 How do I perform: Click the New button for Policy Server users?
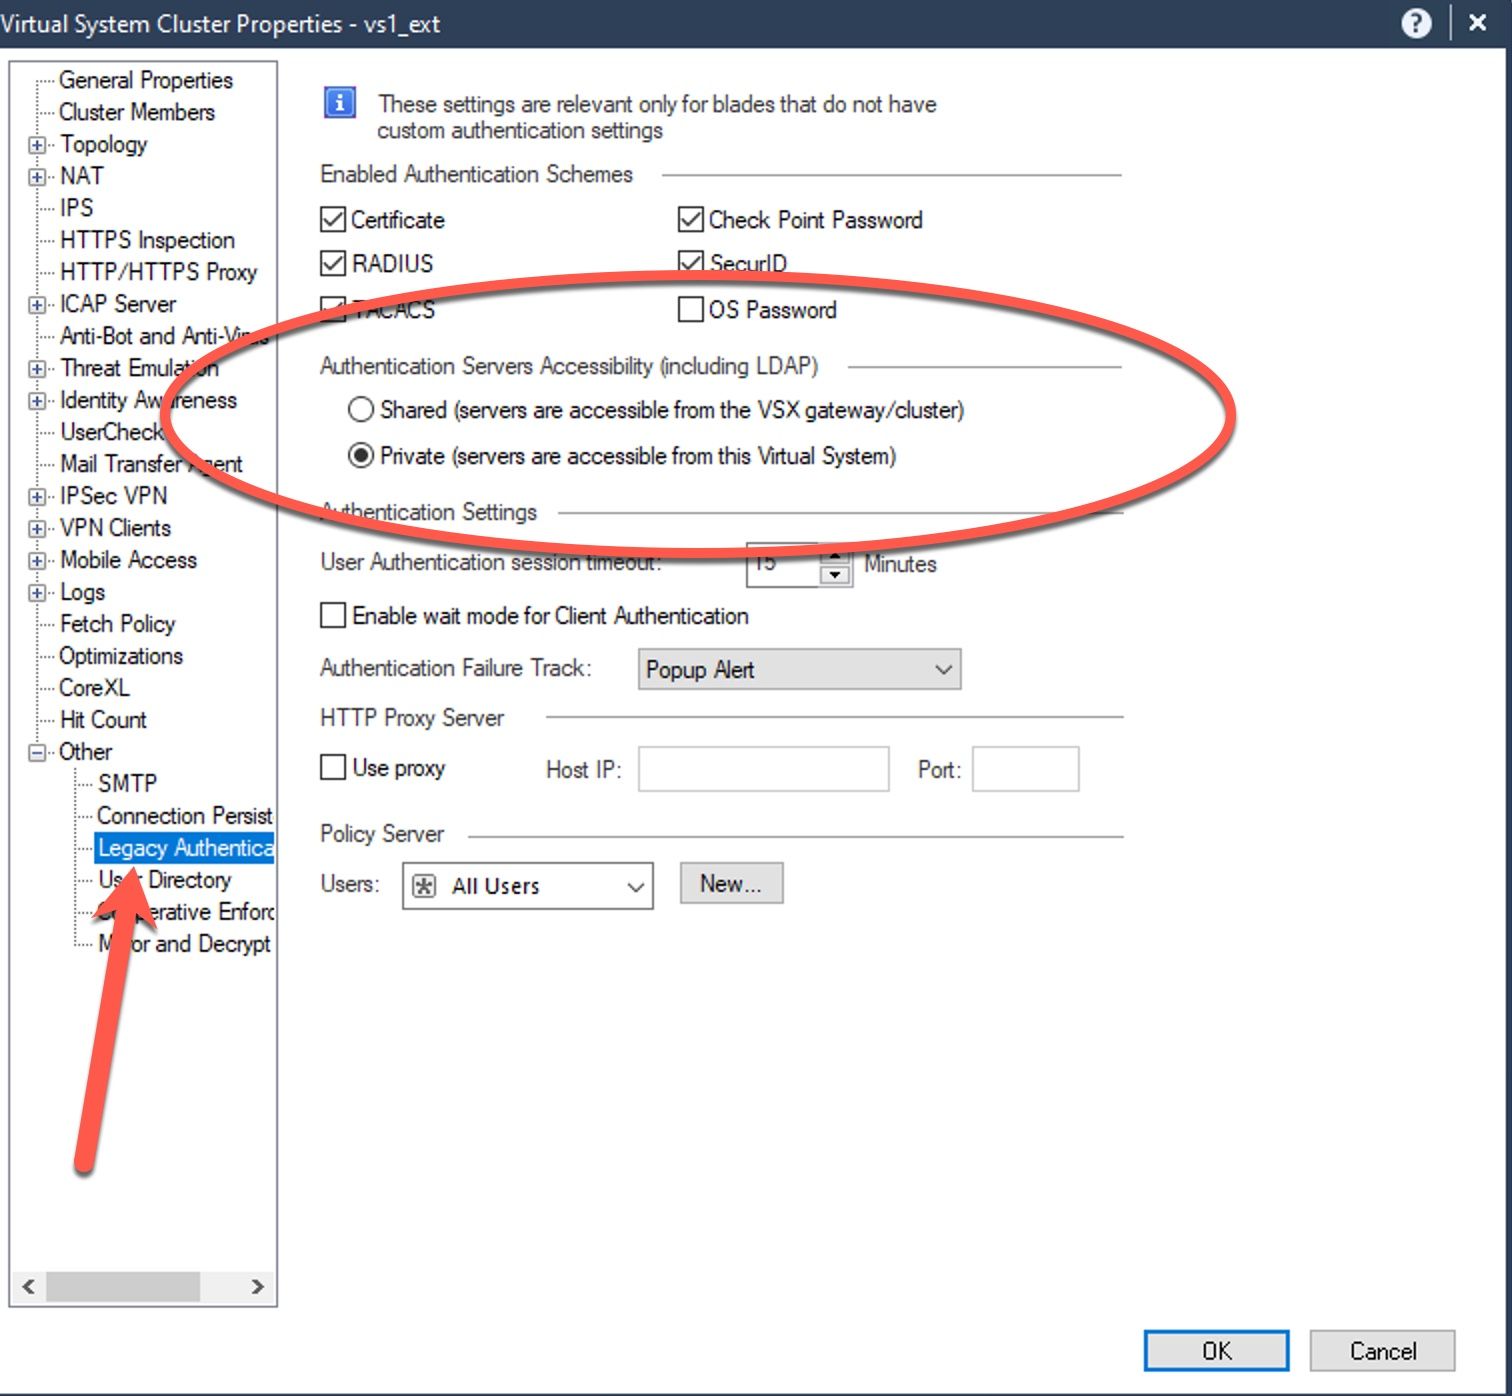point(731,883)
